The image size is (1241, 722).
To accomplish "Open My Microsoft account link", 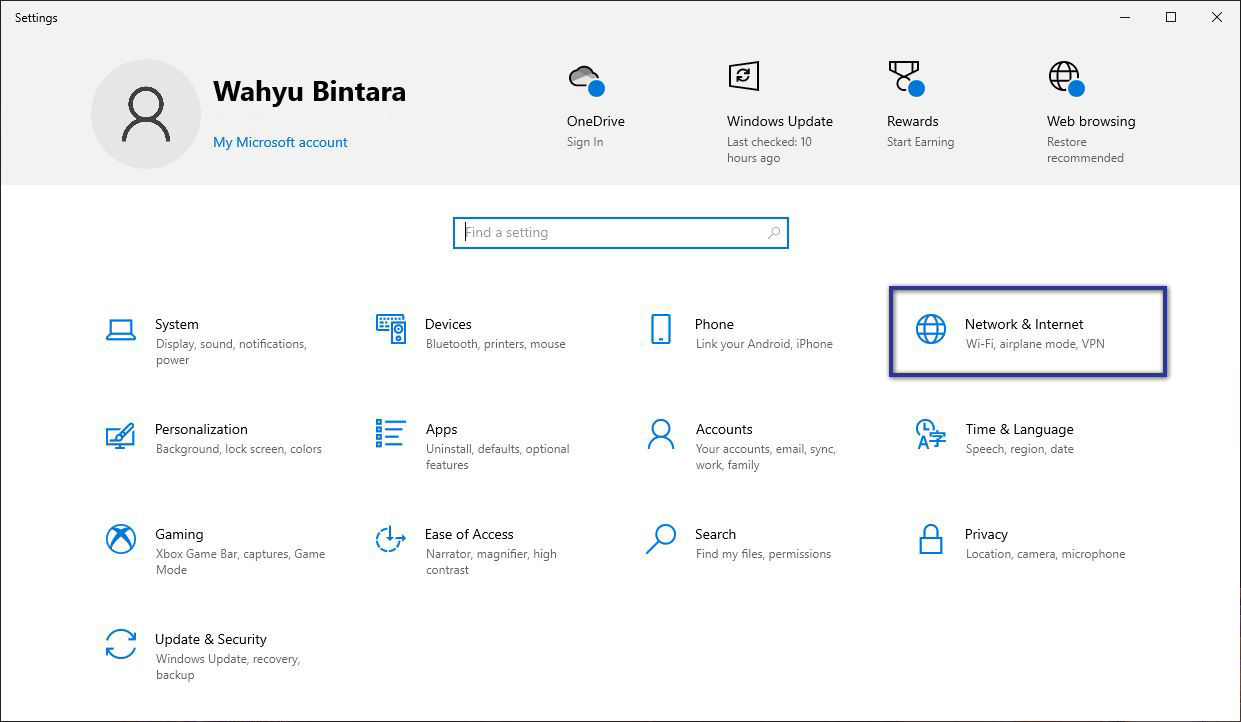I will 280,142.
